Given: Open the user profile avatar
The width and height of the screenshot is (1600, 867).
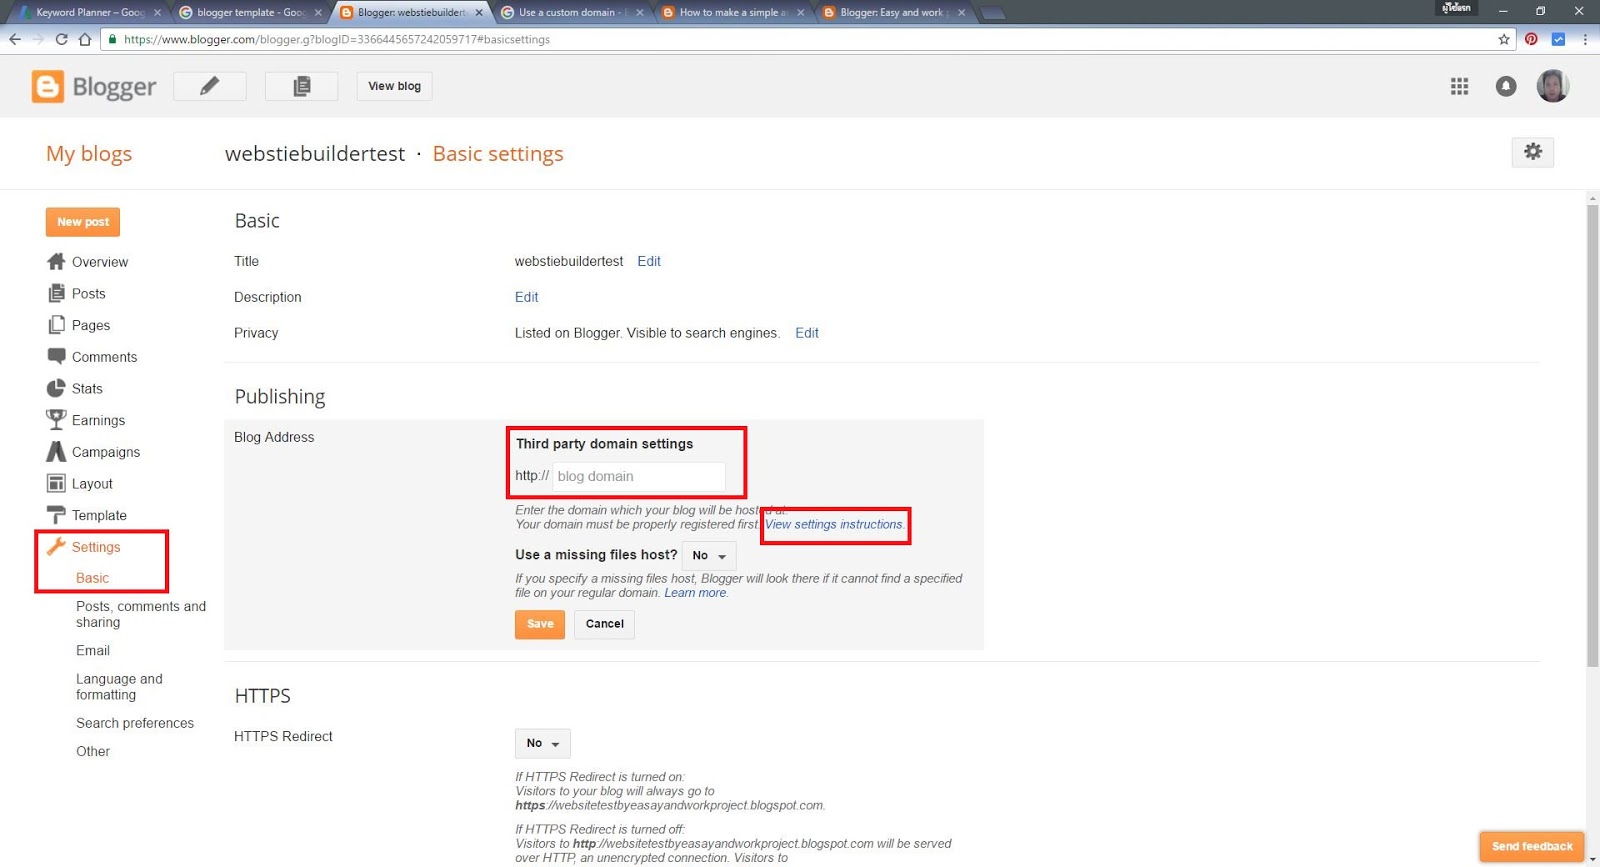Looking at the screenshot, I should (1552, 86).
